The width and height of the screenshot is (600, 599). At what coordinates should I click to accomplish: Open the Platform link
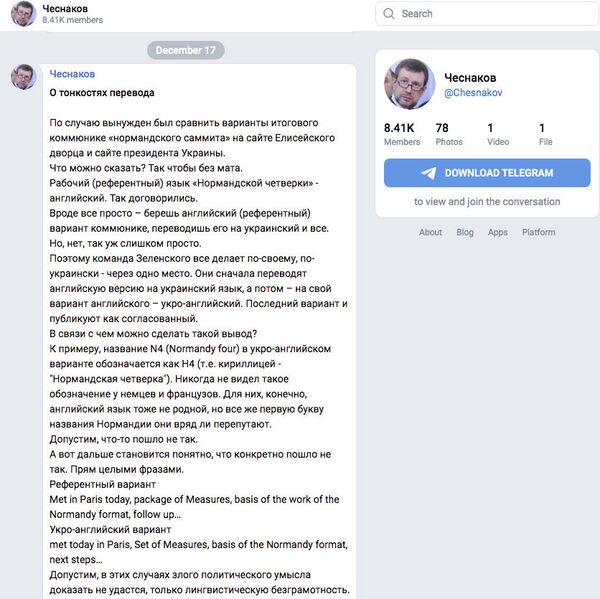coord(538,232)
